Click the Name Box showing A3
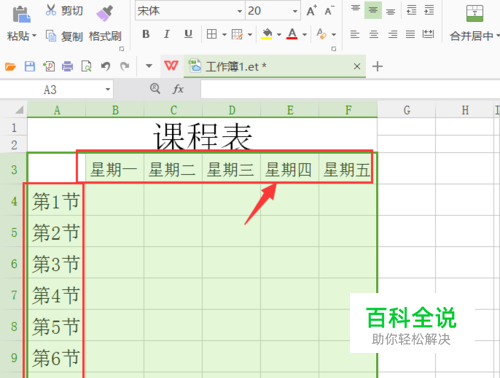Screen dimensions: 500x378 tap(50, 89)
